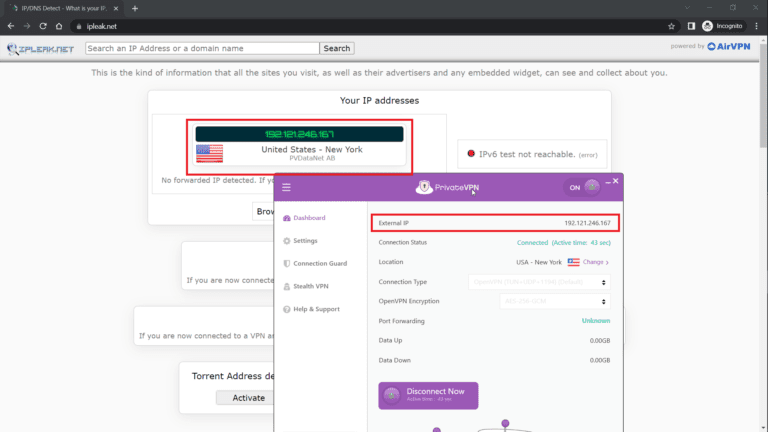Select the IP/DNS Detect browser tab
The width and height of the screenshot is (768, 432).
pyautogui.click(x=64, y=8)
